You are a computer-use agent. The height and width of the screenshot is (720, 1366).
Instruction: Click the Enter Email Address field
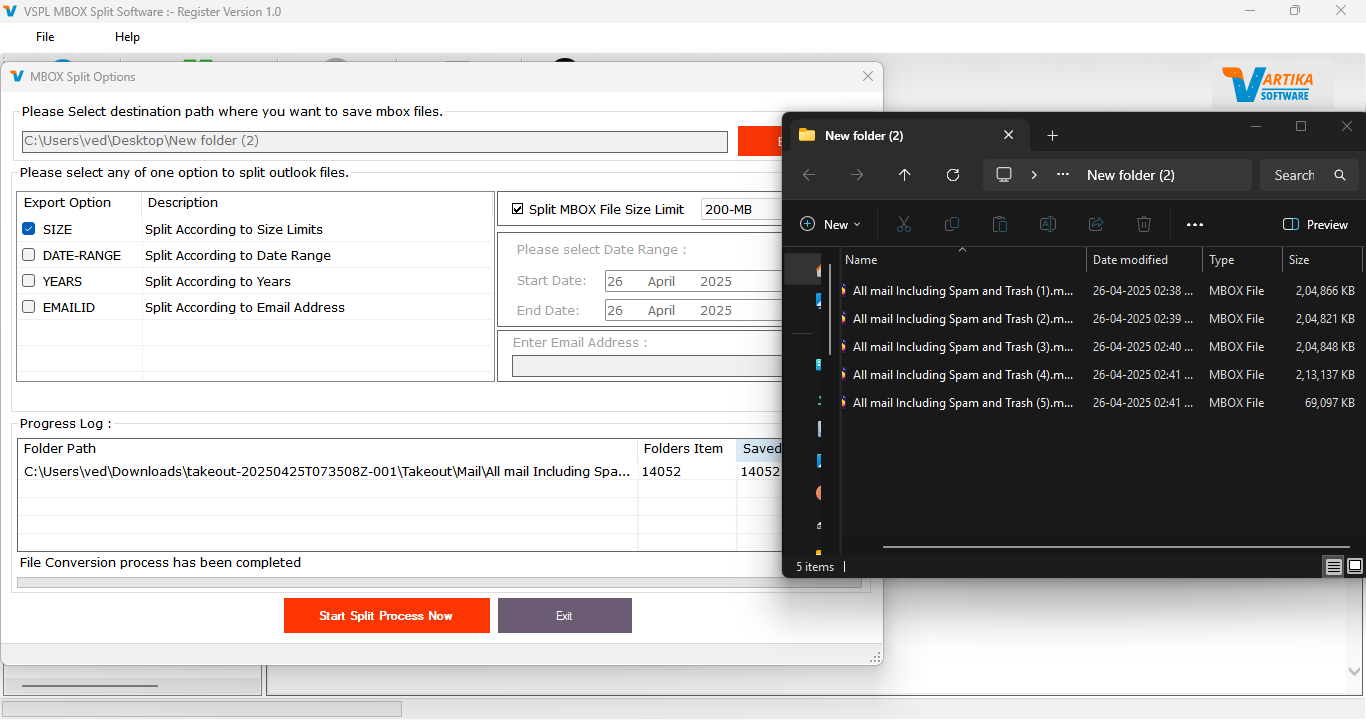(x=647, y=366)
